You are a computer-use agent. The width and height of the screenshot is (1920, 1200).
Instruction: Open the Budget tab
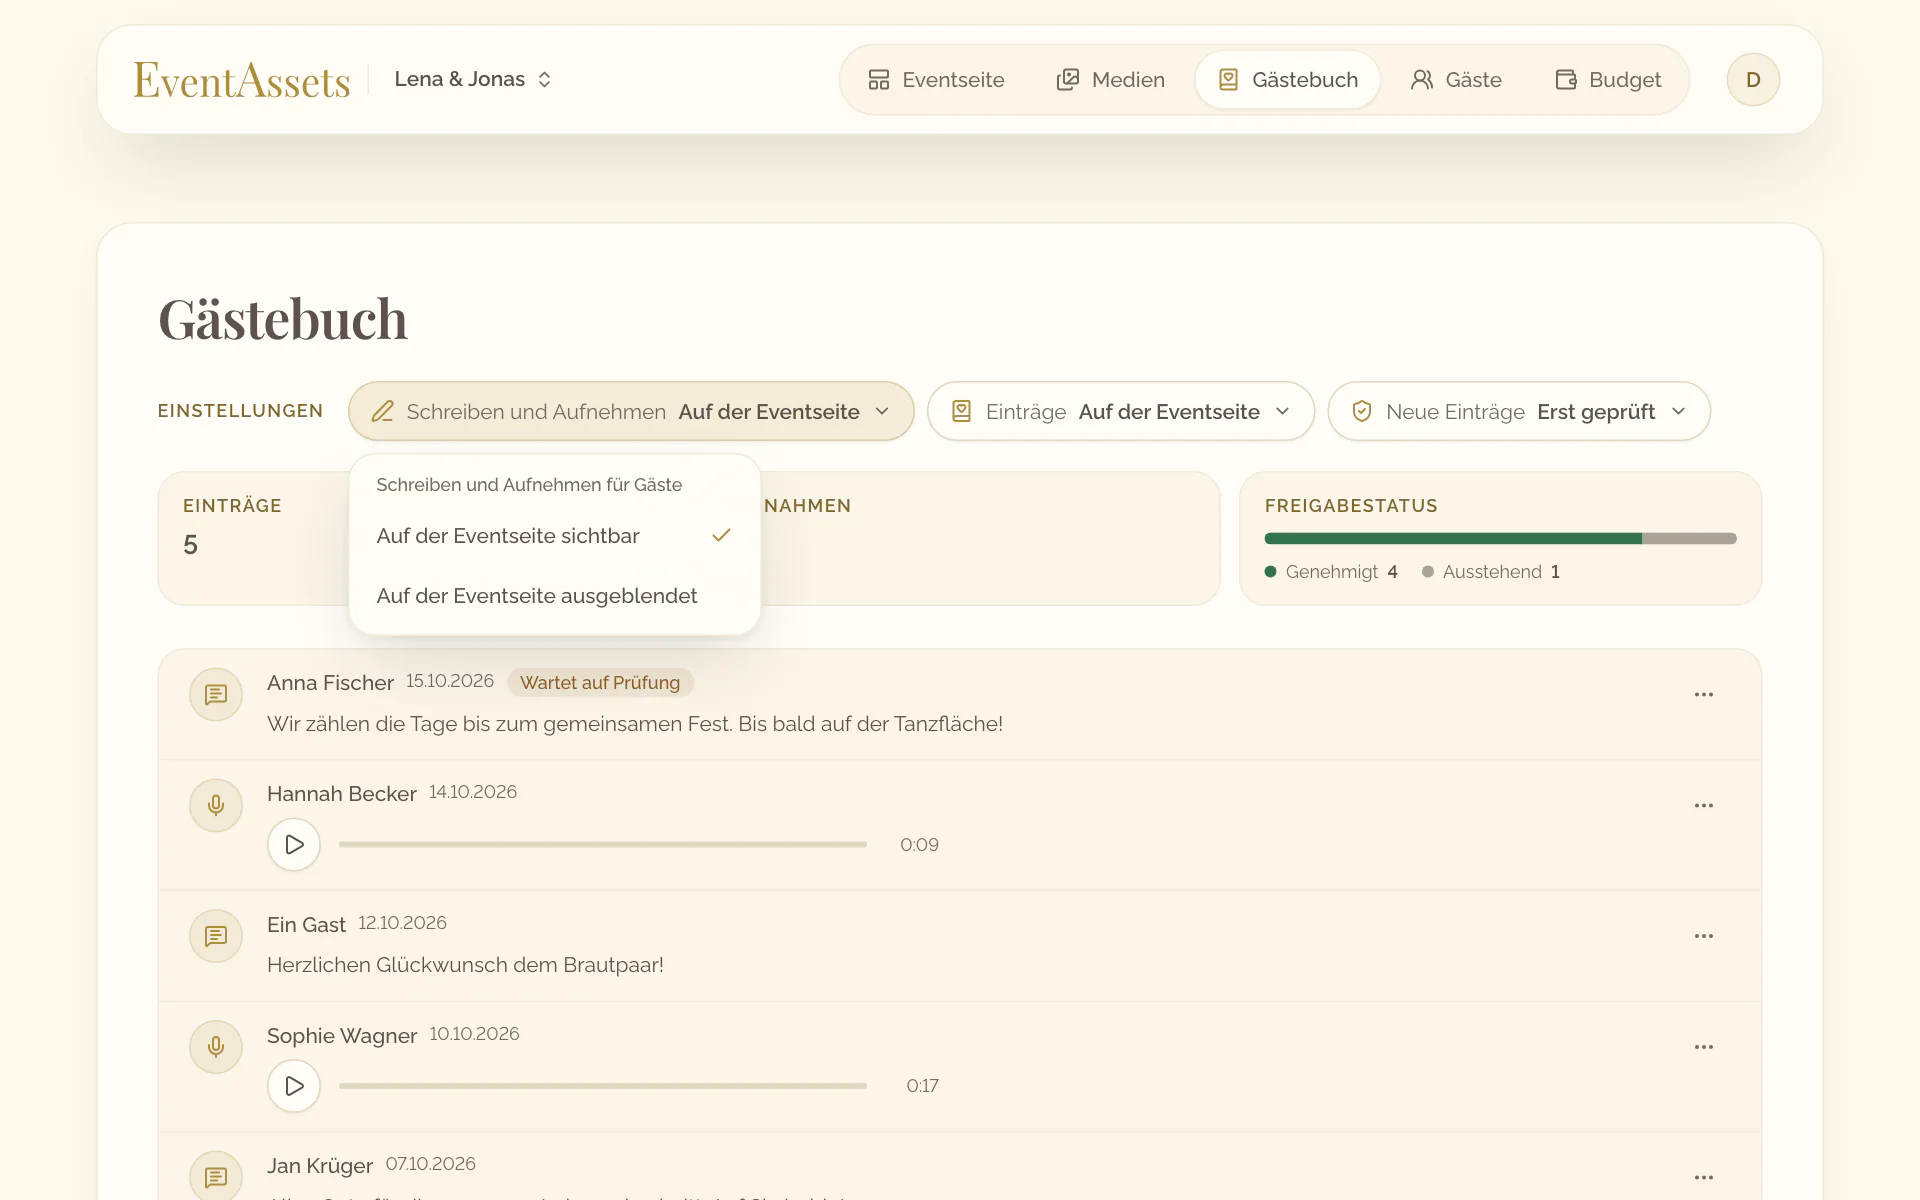tap(1608, 80)
